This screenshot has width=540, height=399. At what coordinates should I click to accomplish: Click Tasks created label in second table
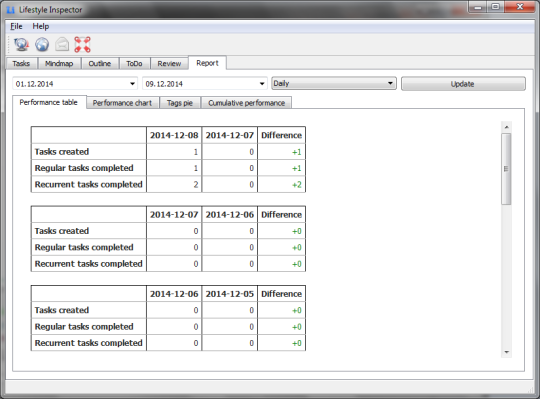(x=62, y=231)
